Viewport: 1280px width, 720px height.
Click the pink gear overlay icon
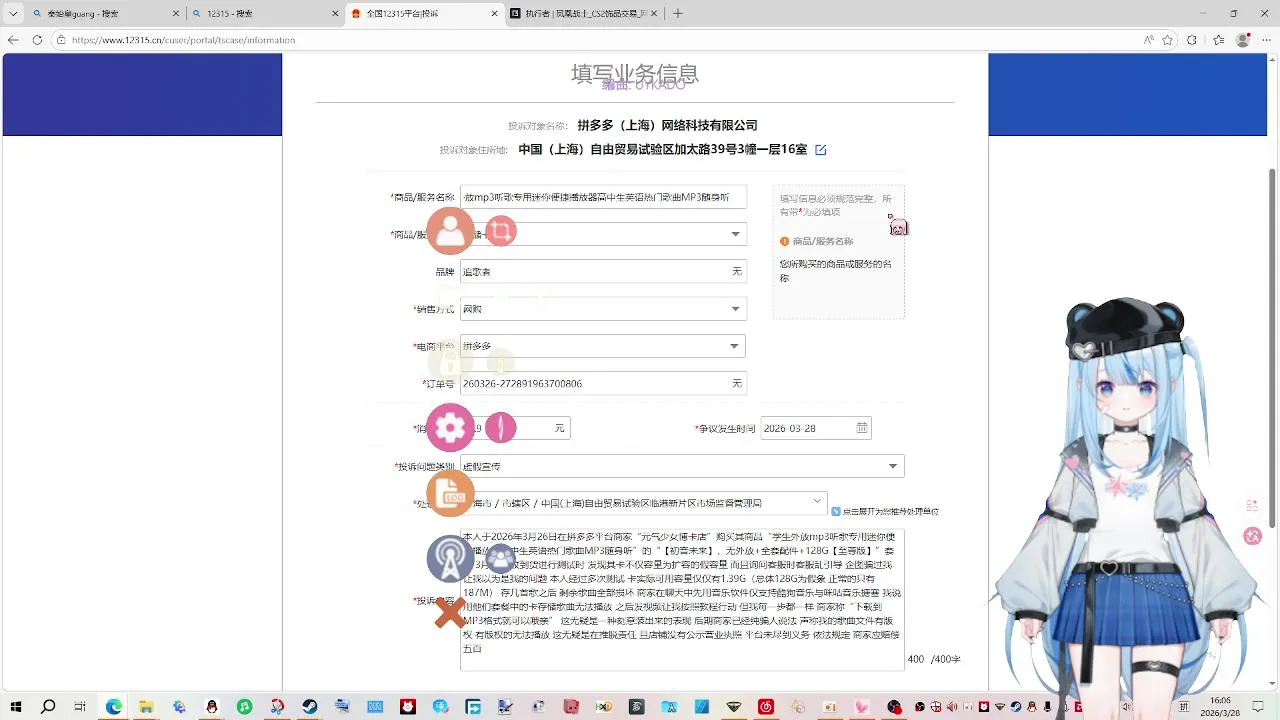450,428
